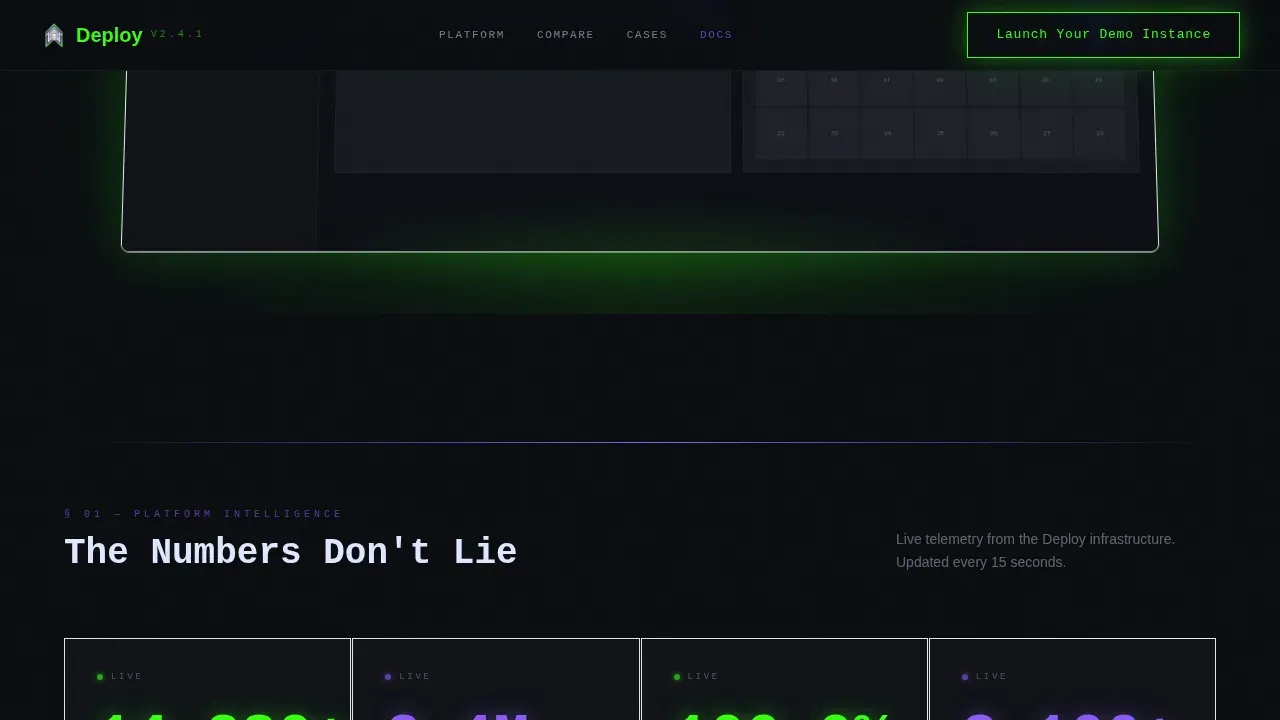Image resolution: width=1280 pixels, height=720 pixels.
Task: Open the Deploy home link text
Action: [x=109, y=35]
